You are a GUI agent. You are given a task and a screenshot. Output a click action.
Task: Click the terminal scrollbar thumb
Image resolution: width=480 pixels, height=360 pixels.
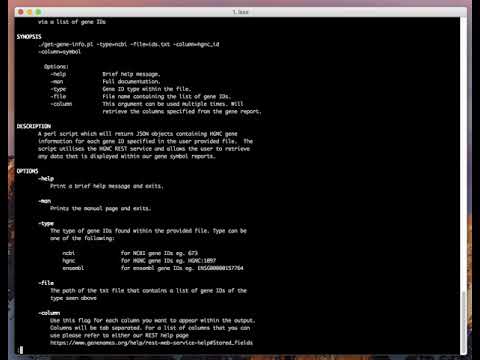click(463, 322)
